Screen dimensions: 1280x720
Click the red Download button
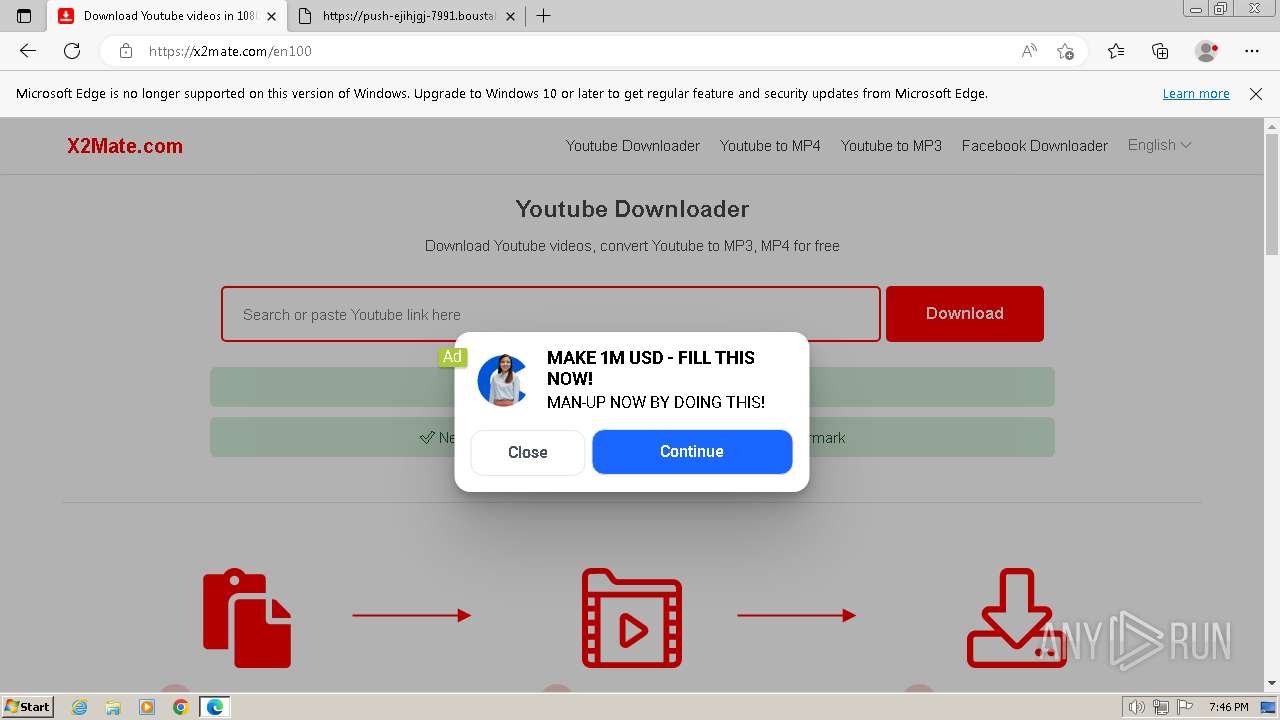click(x=965, y=314)
